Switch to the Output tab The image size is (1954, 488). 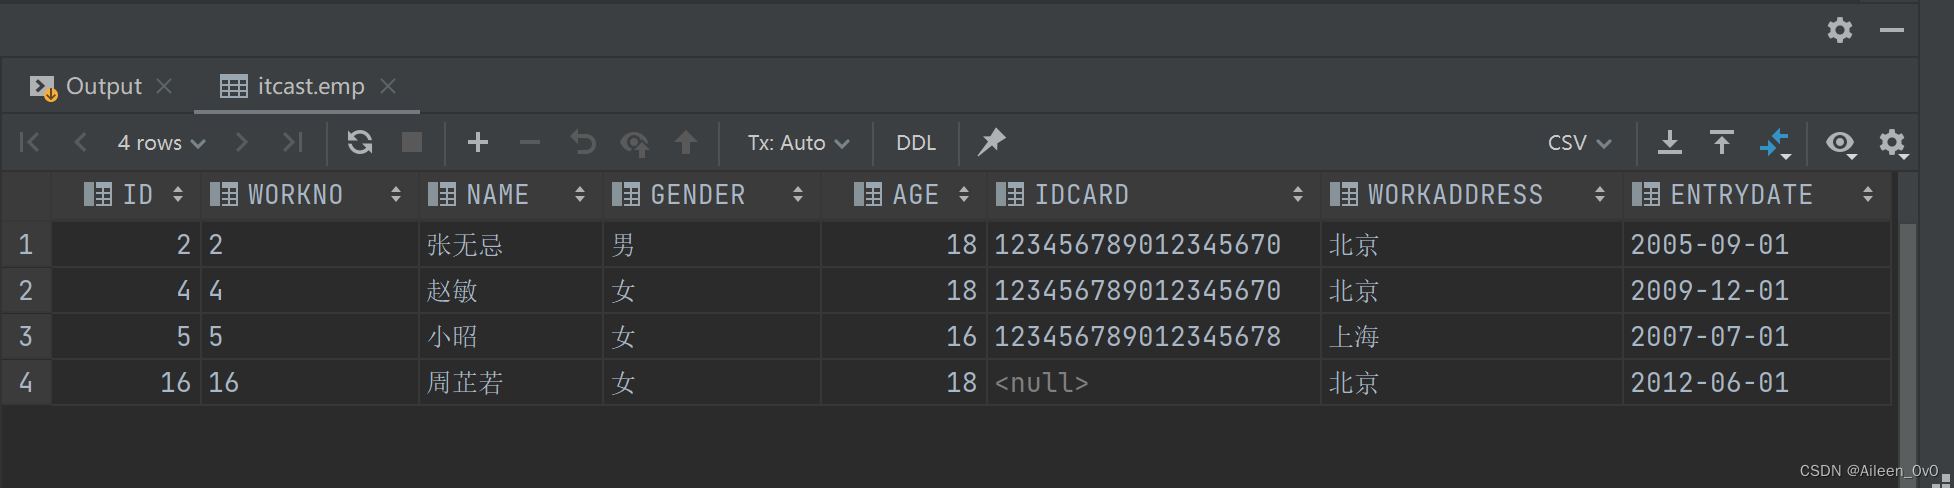tap(103, 87)
